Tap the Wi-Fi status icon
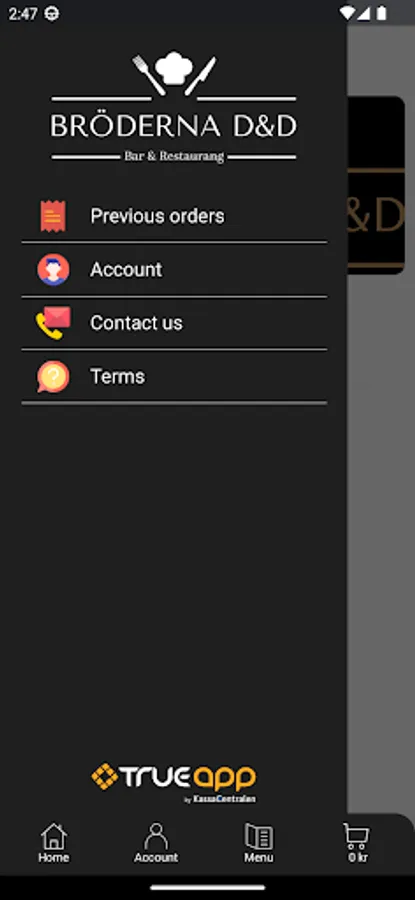This screenshot has width=415, height=900. (347, 13)
